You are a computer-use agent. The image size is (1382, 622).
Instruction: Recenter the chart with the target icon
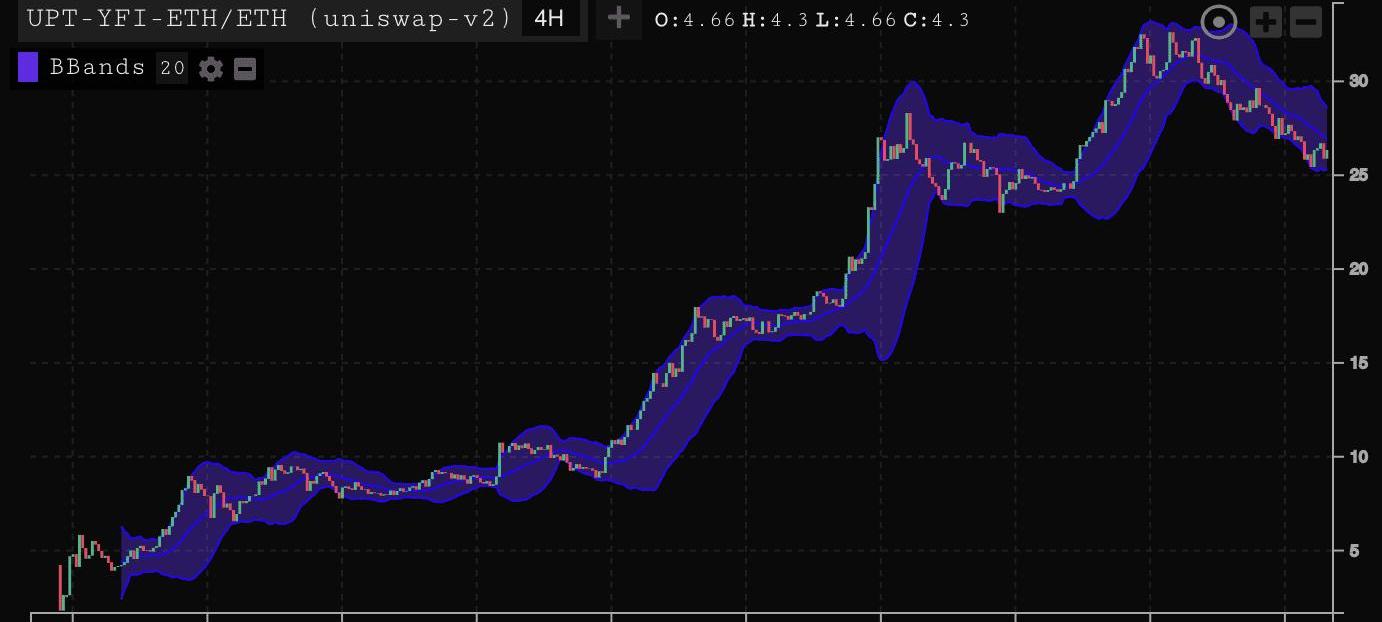(x=1218, y=22)
